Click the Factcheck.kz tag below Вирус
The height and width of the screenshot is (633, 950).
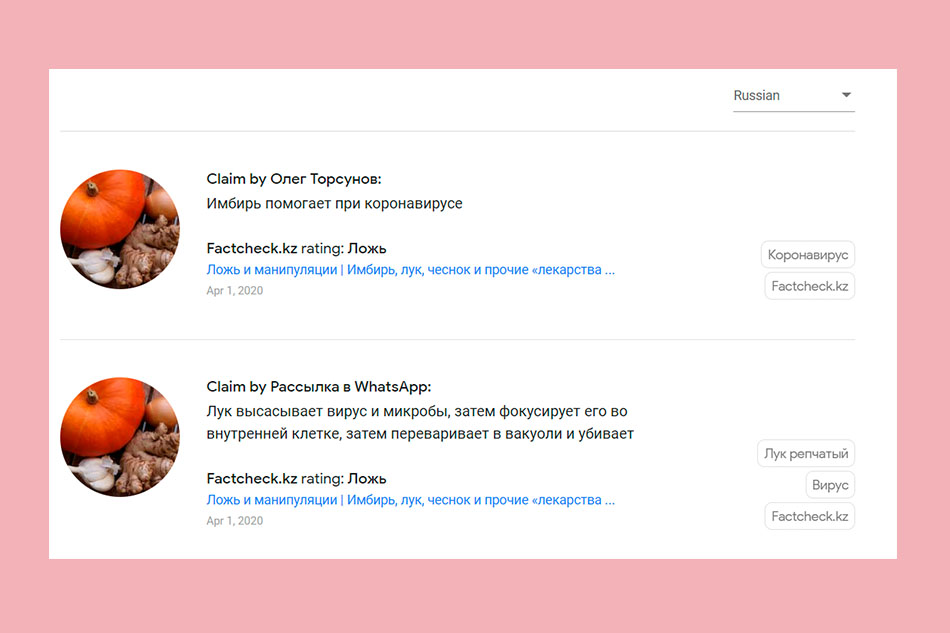pos(809,516)
